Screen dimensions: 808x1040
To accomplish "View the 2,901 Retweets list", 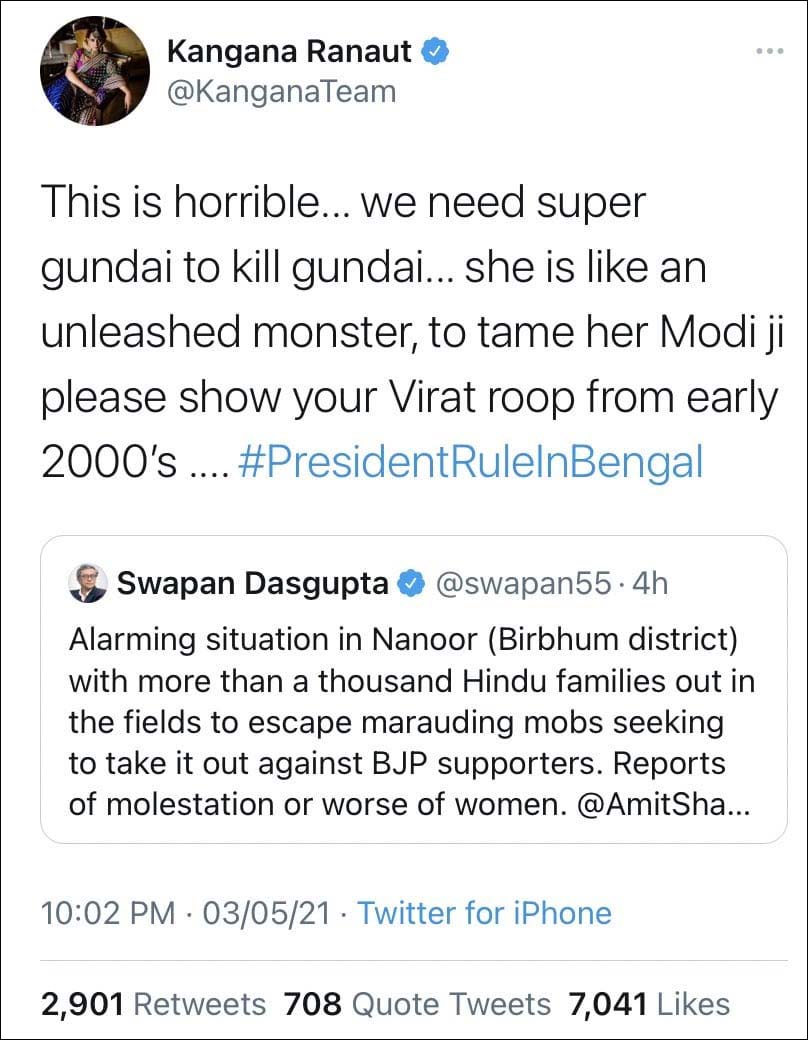I will point(153,1003).
